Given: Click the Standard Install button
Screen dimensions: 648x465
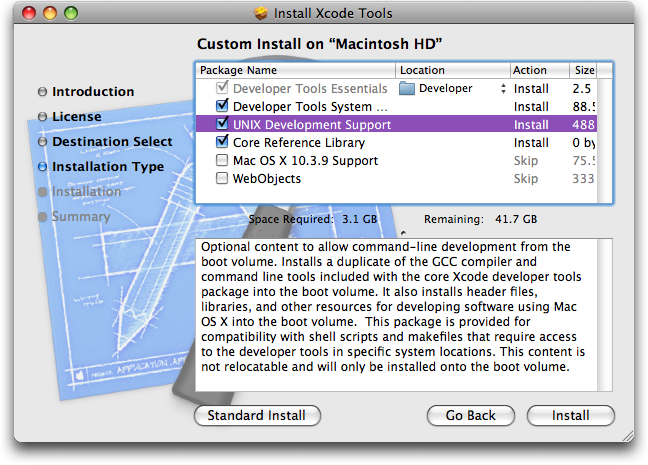Looking at the screenshot, I should click(257, 415).
